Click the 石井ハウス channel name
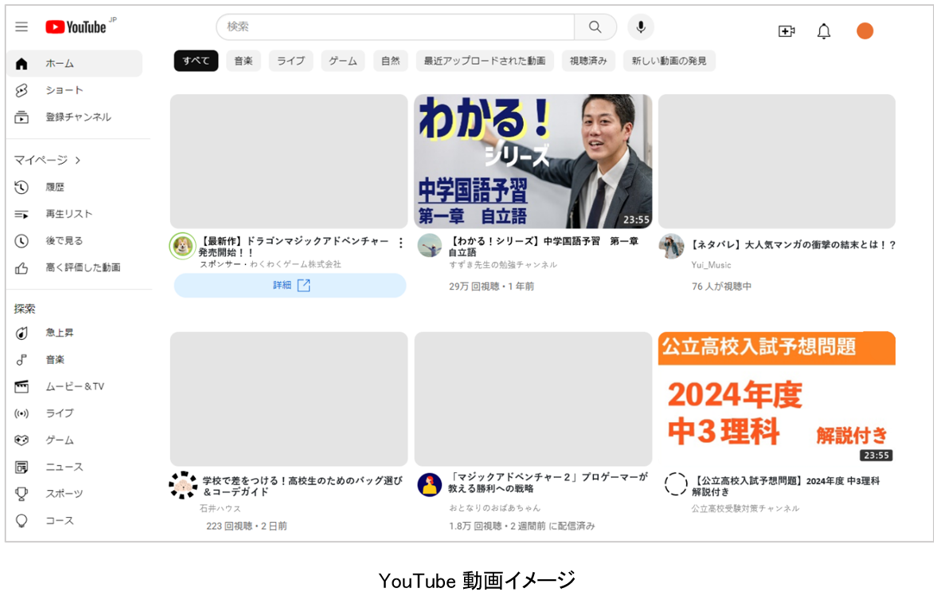The width and height of the screenshot is (937, 595). (x=220, y=508)
